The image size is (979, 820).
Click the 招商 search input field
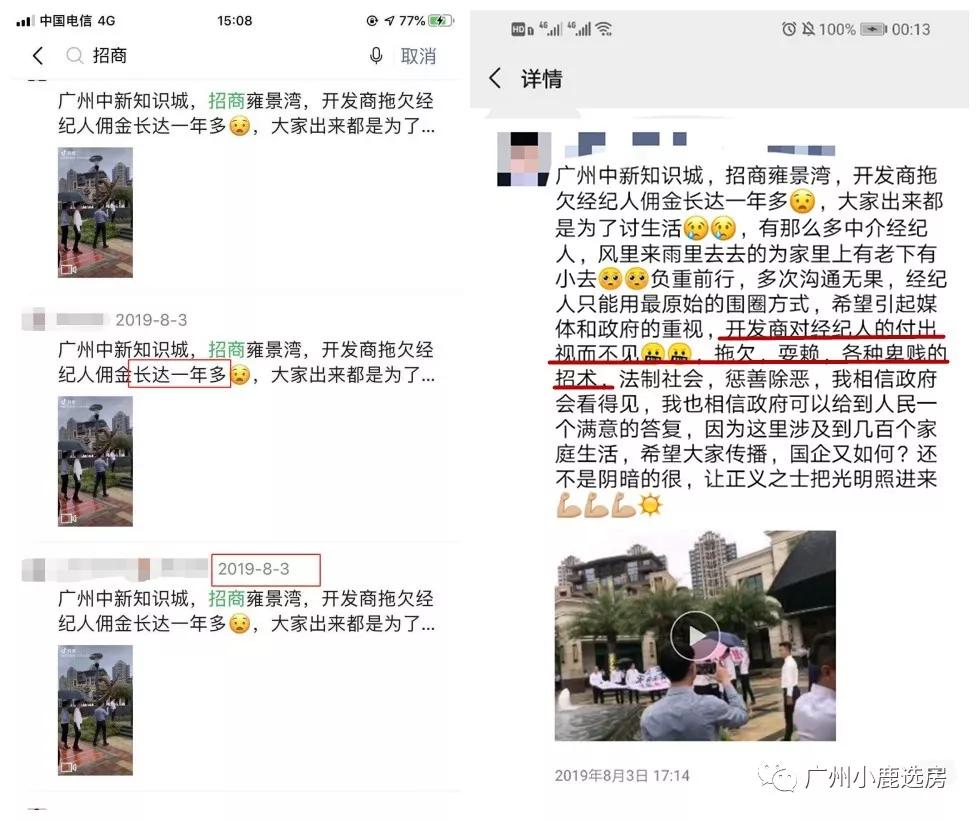(212, 56)
